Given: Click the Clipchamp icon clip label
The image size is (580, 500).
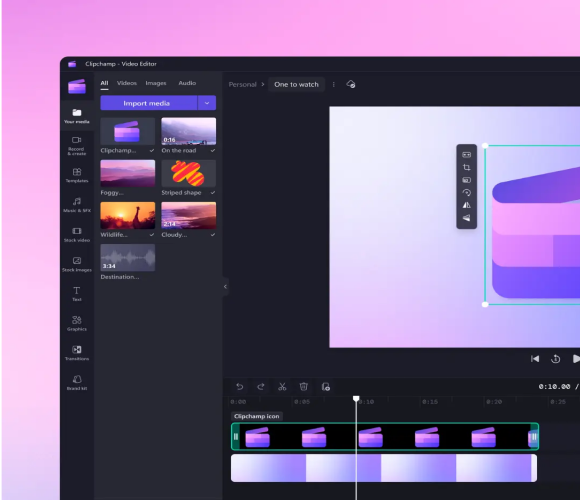Looking at the screenshot, I should click(257, 416).
